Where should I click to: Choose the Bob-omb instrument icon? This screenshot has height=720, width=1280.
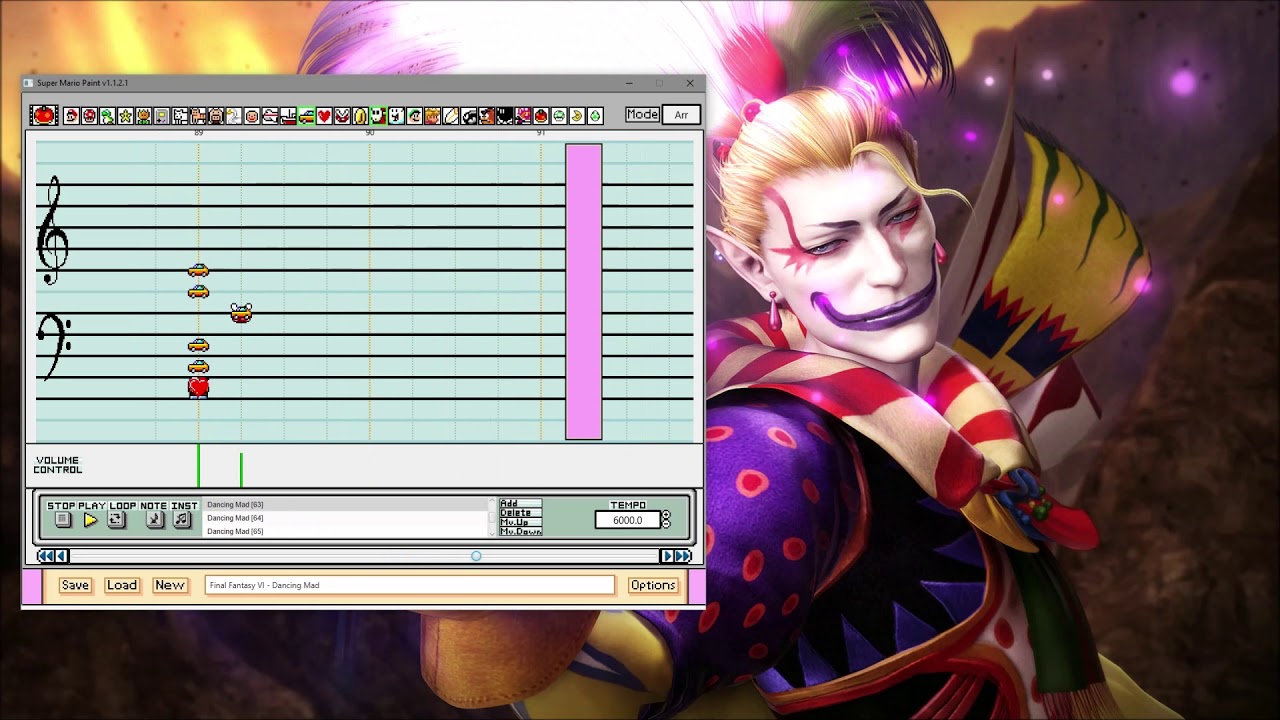[x=504, y=116]
